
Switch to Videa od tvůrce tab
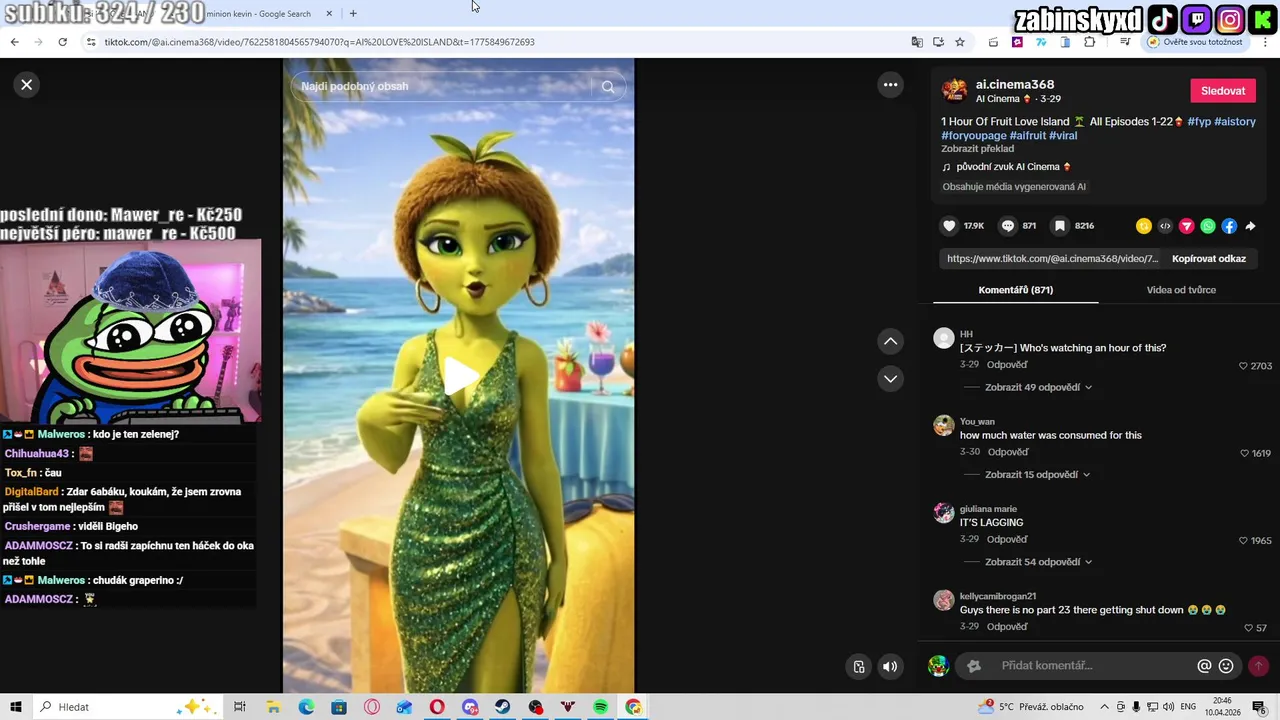(x=1181, y=290)
